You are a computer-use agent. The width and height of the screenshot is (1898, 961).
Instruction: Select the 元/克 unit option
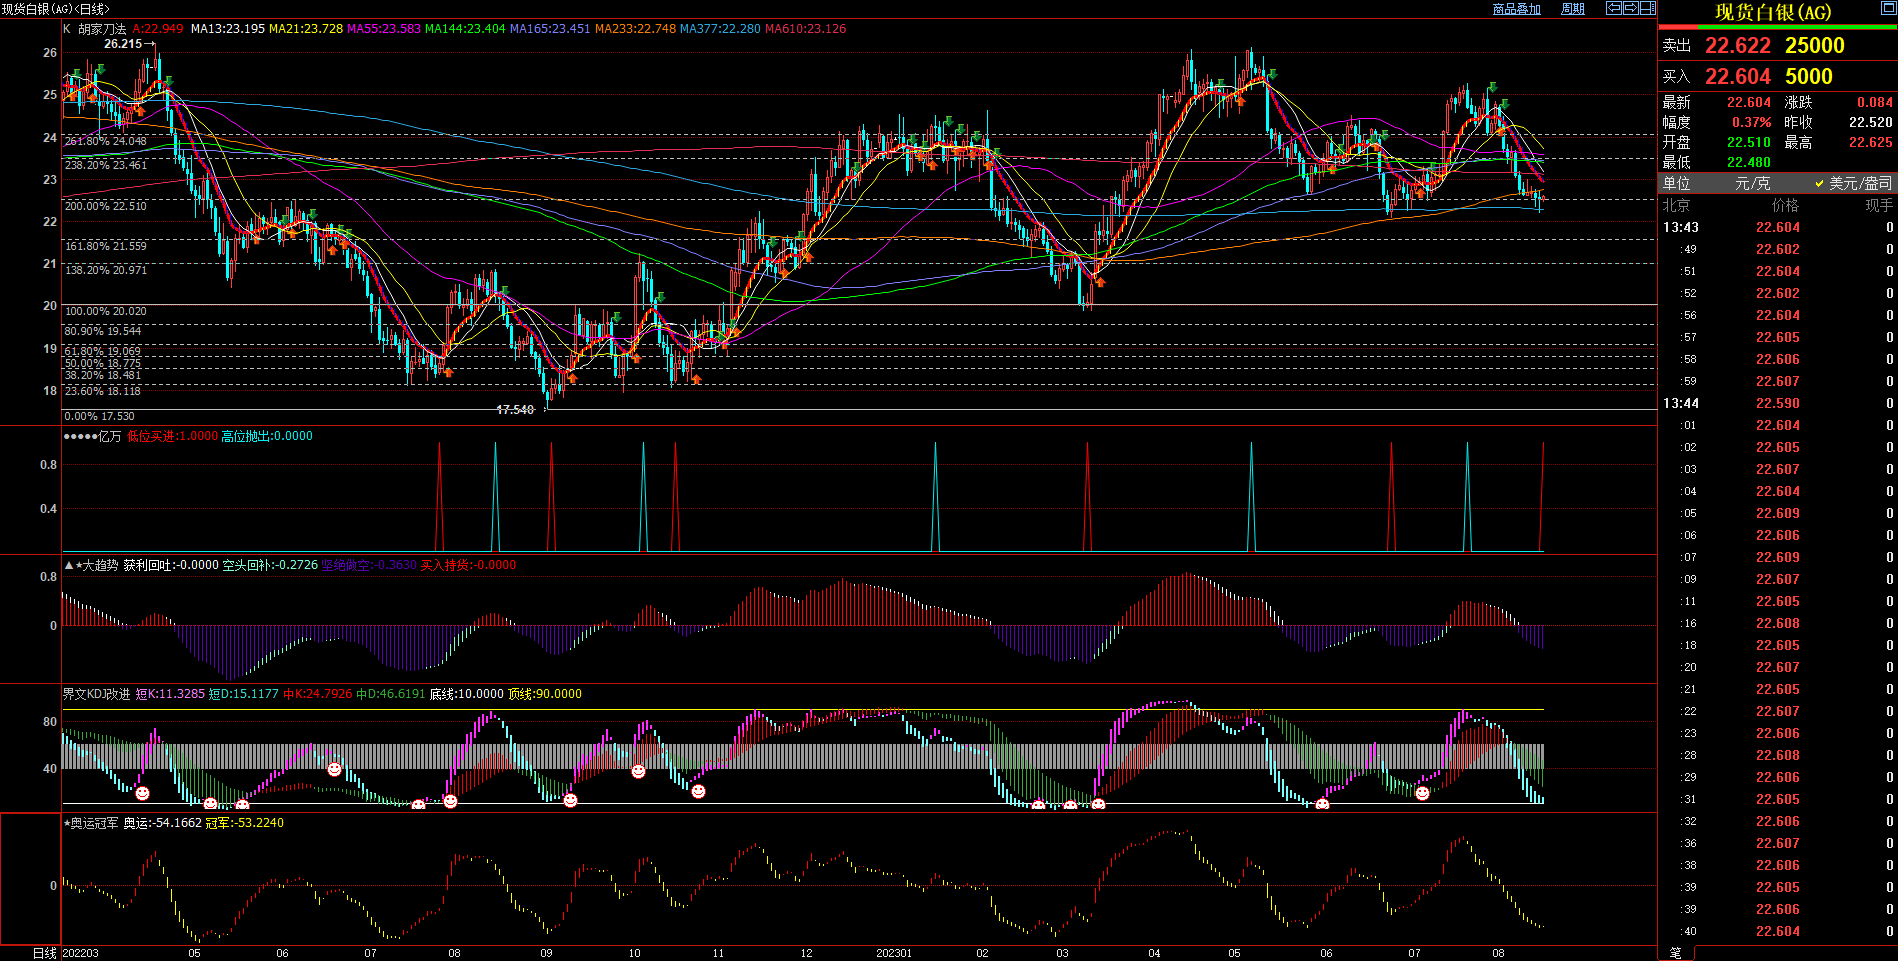[x=1752, y=183]
